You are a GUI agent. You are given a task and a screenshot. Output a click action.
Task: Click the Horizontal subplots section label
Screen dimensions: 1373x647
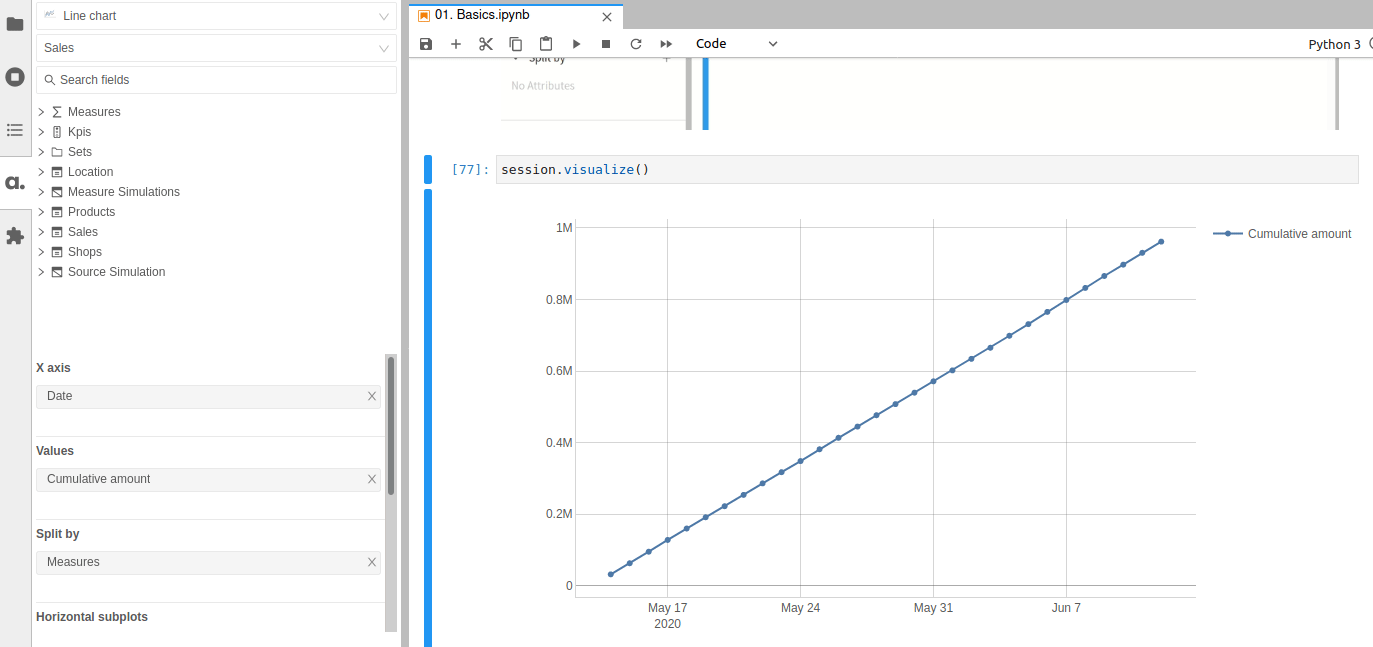point(92,617)
